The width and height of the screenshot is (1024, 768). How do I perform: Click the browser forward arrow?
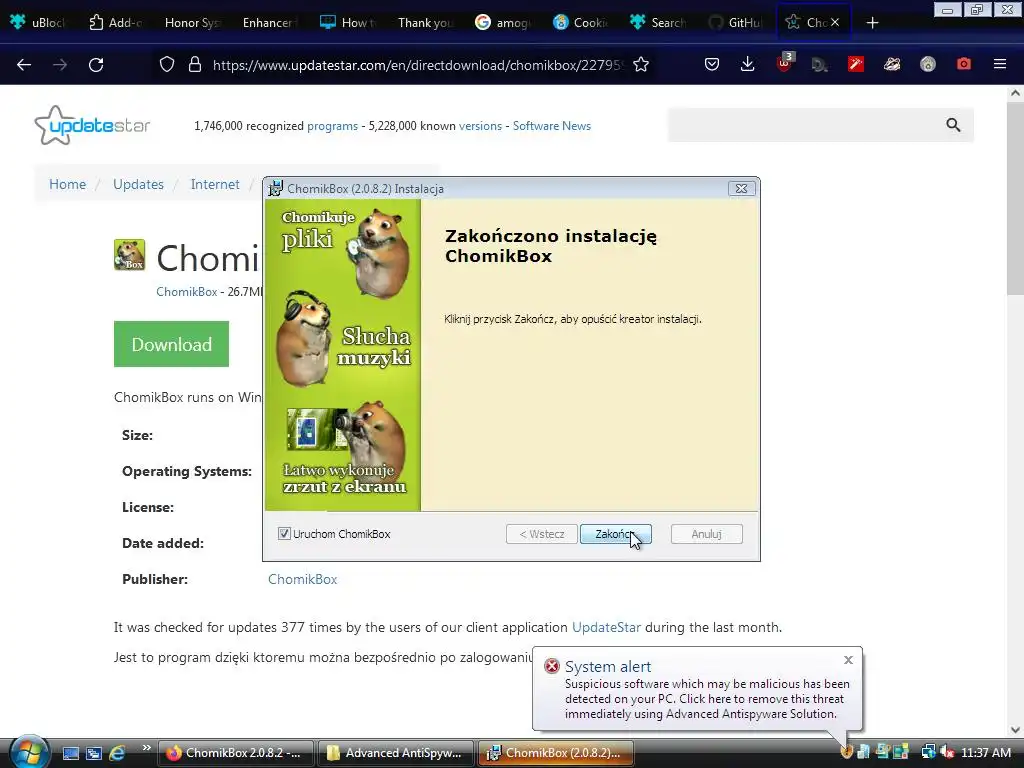[x=59, y=65]
